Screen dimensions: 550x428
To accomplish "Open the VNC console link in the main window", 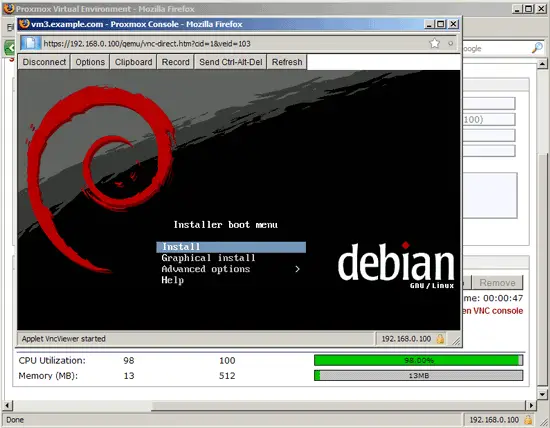I will pyautogui.click(x=493, y=311).
